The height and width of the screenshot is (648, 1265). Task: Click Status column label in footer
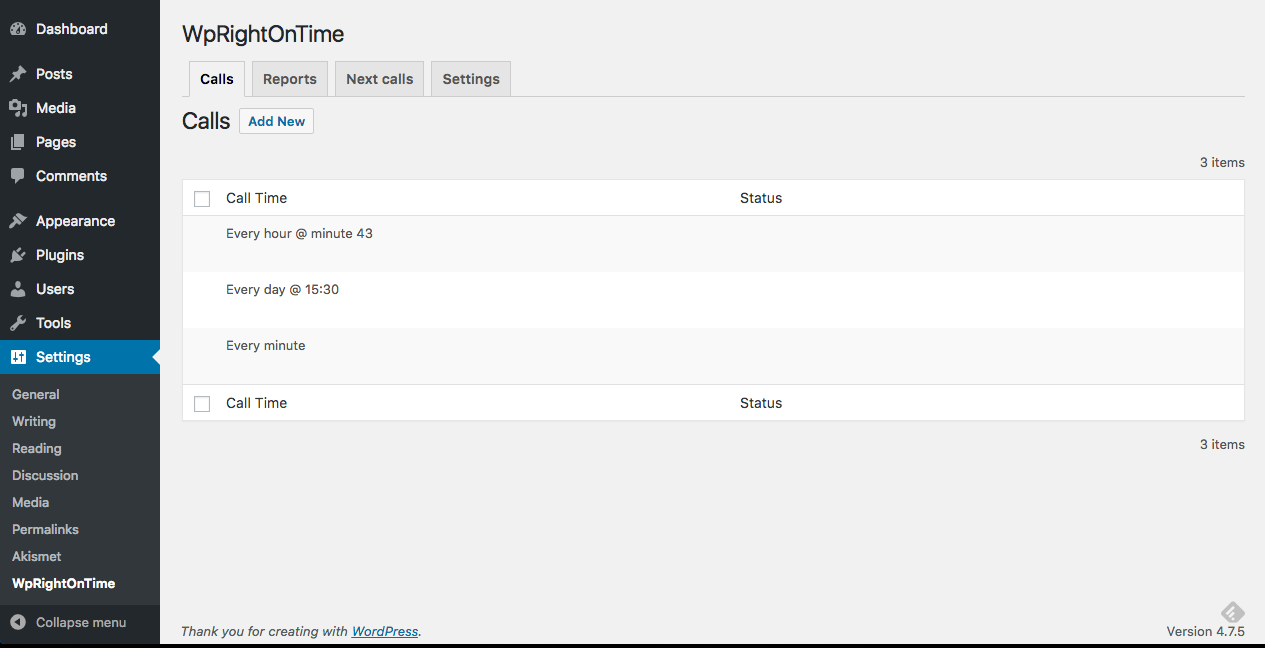click(x=761, y=403)
